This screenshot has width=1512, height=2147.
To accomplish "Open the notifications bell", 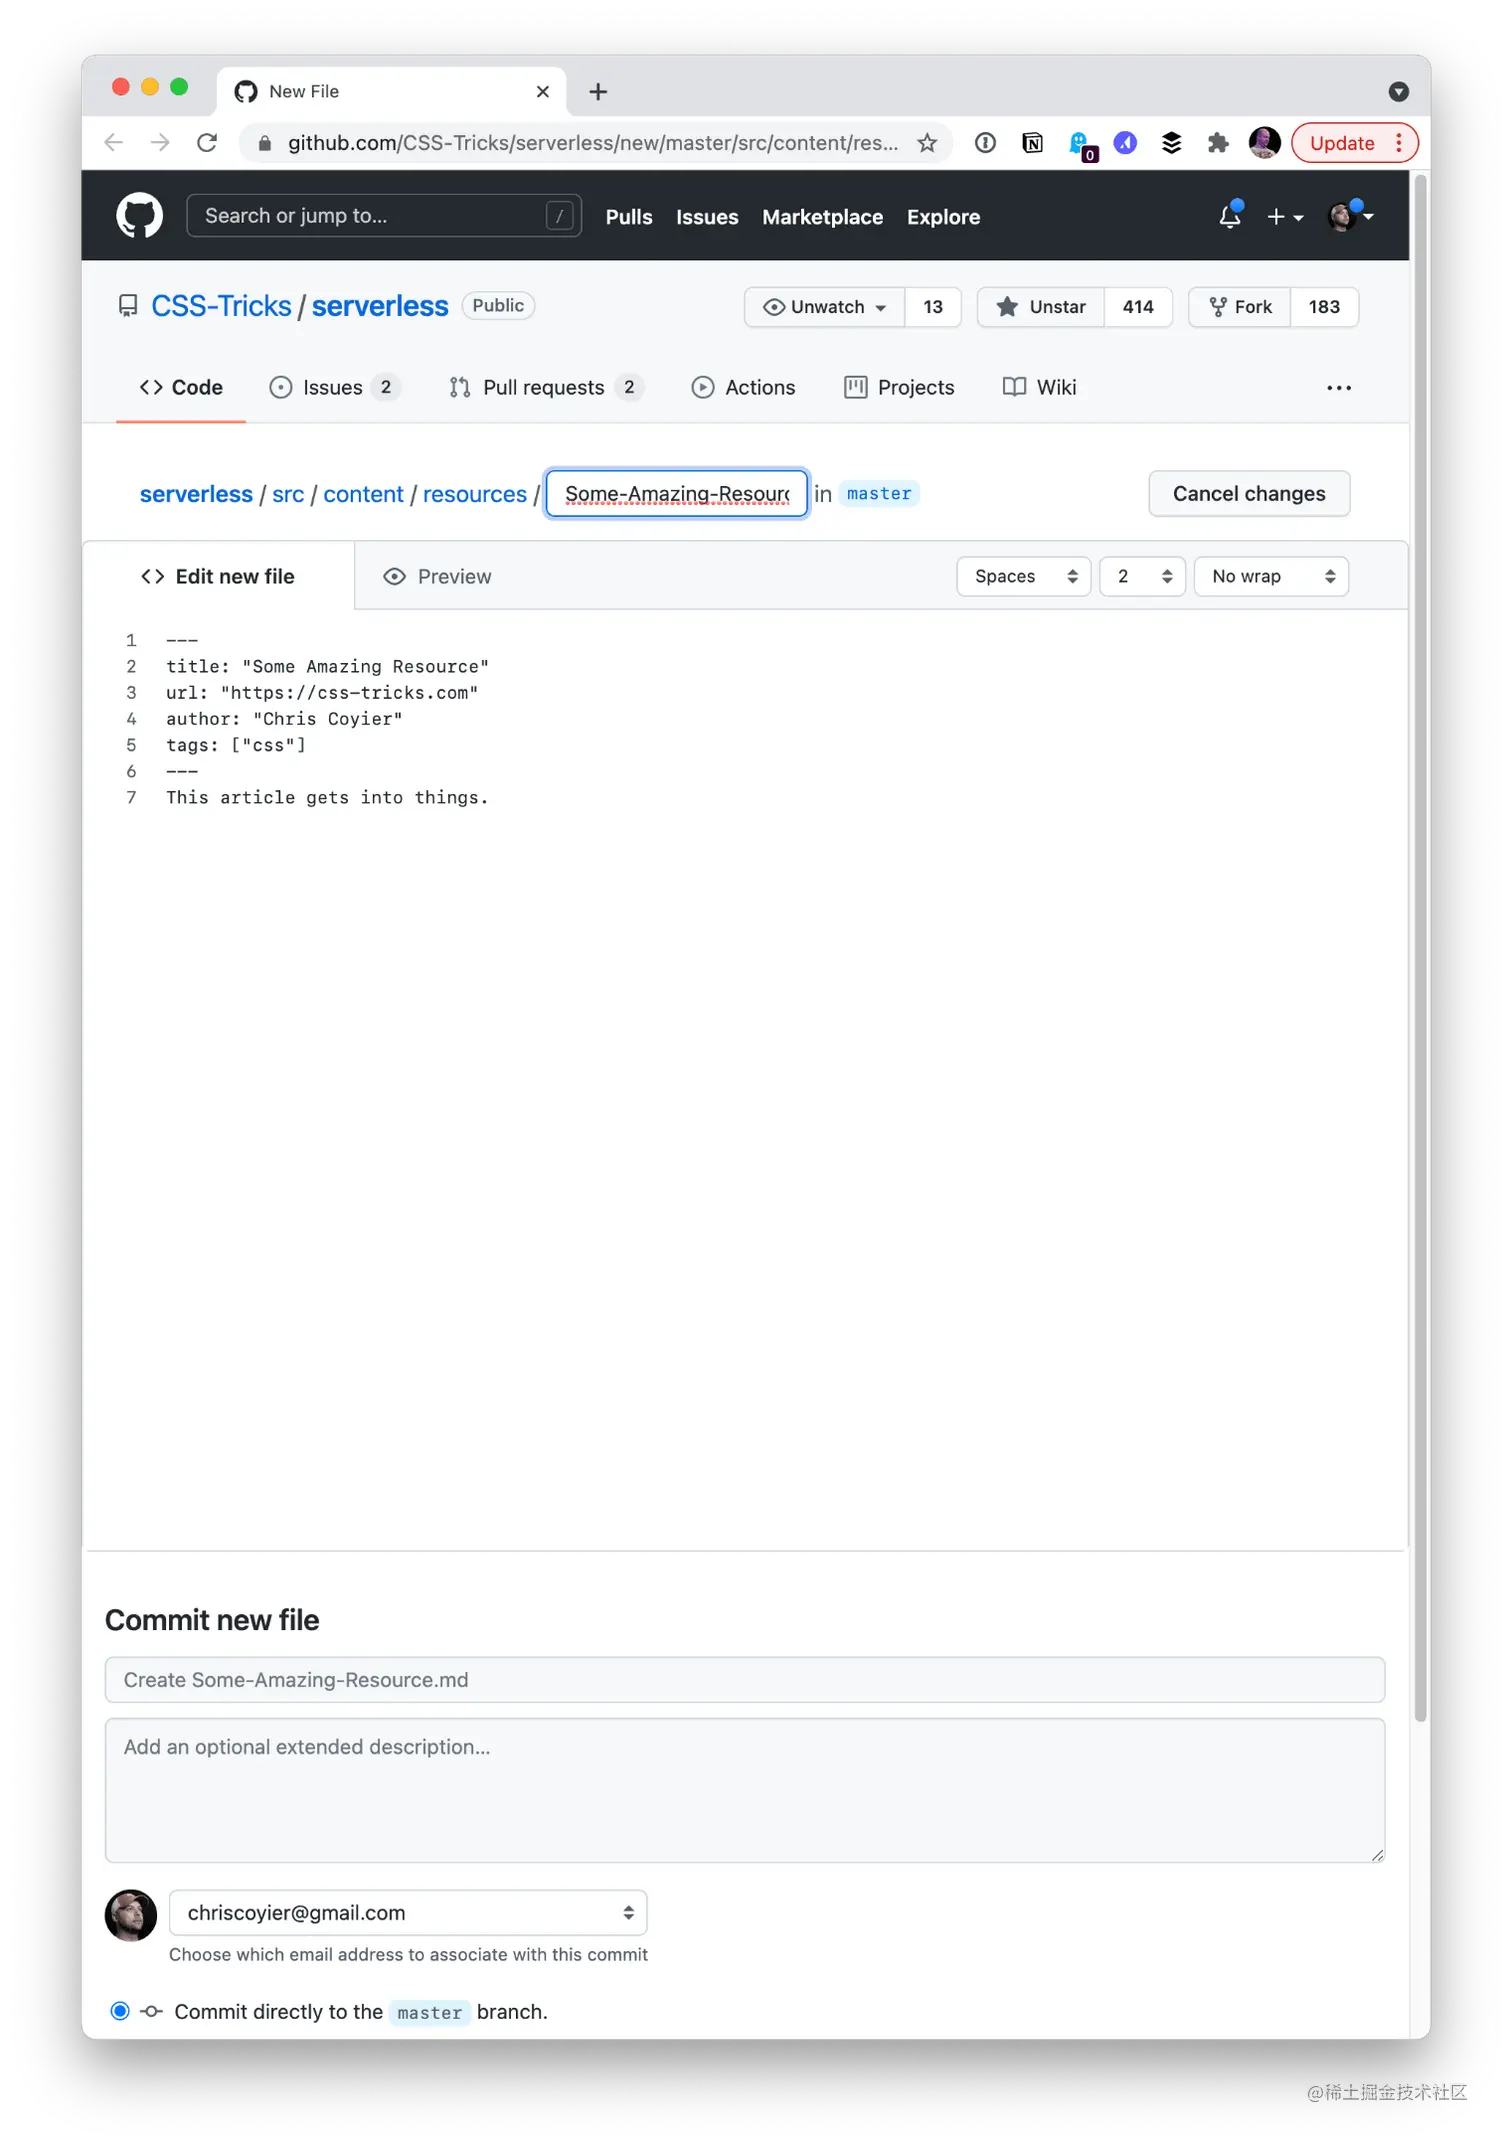I will point(1230,216).
